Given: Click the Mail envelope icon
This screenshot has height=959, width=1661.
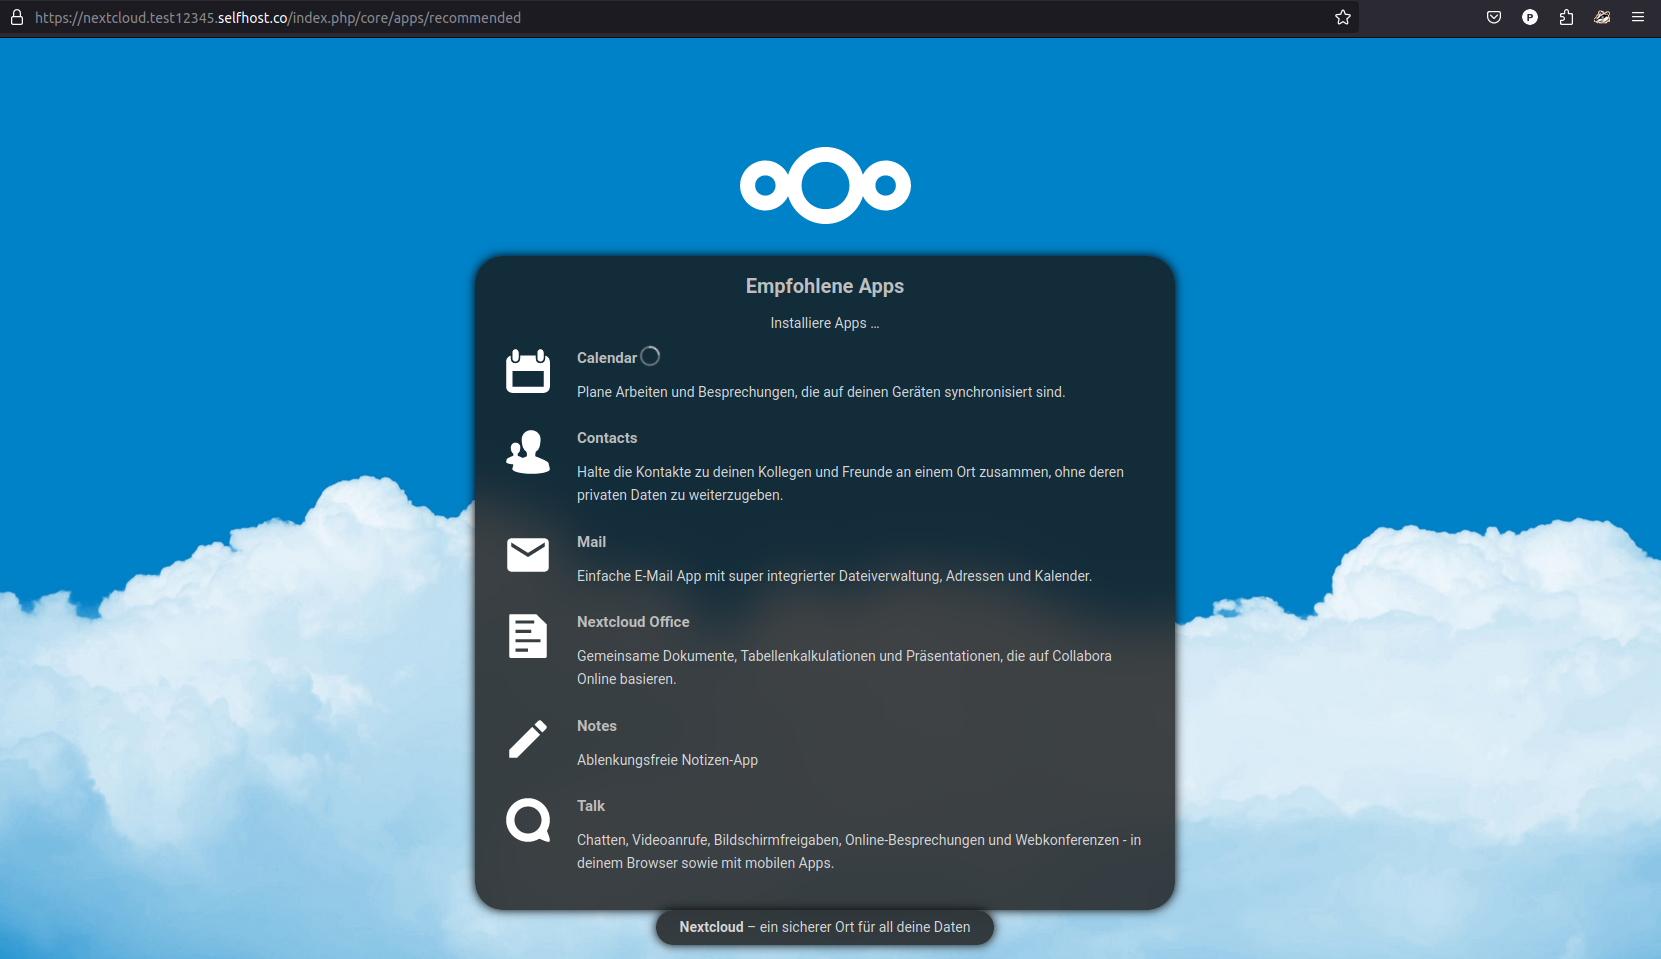Looking at the screenshot, I should pyautogui.click(x=528, y=555).
